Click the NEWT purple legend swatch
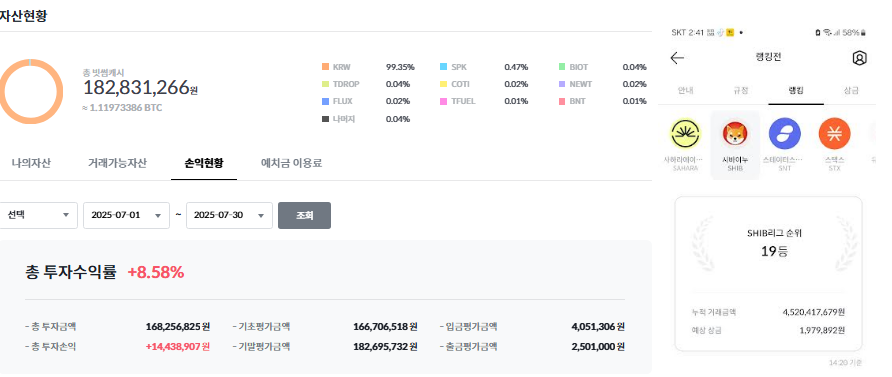892x377 pixels. 562,84
